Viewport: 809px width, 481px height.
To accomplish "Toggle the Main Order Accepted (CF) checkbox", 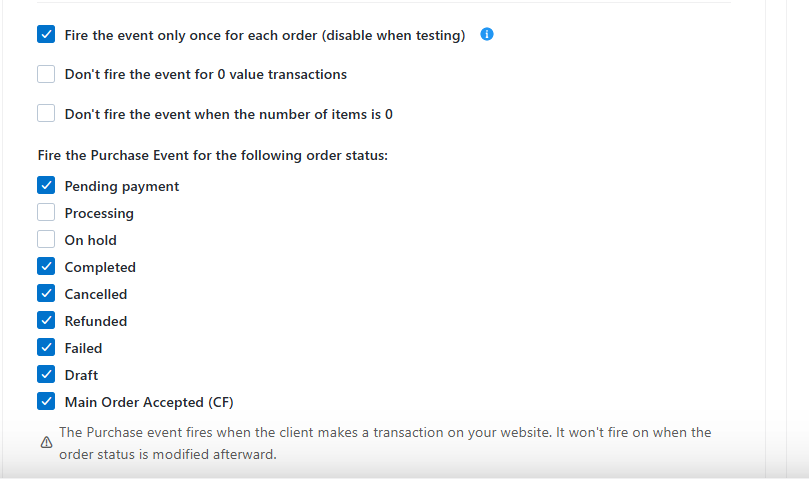I will (46, 402).
